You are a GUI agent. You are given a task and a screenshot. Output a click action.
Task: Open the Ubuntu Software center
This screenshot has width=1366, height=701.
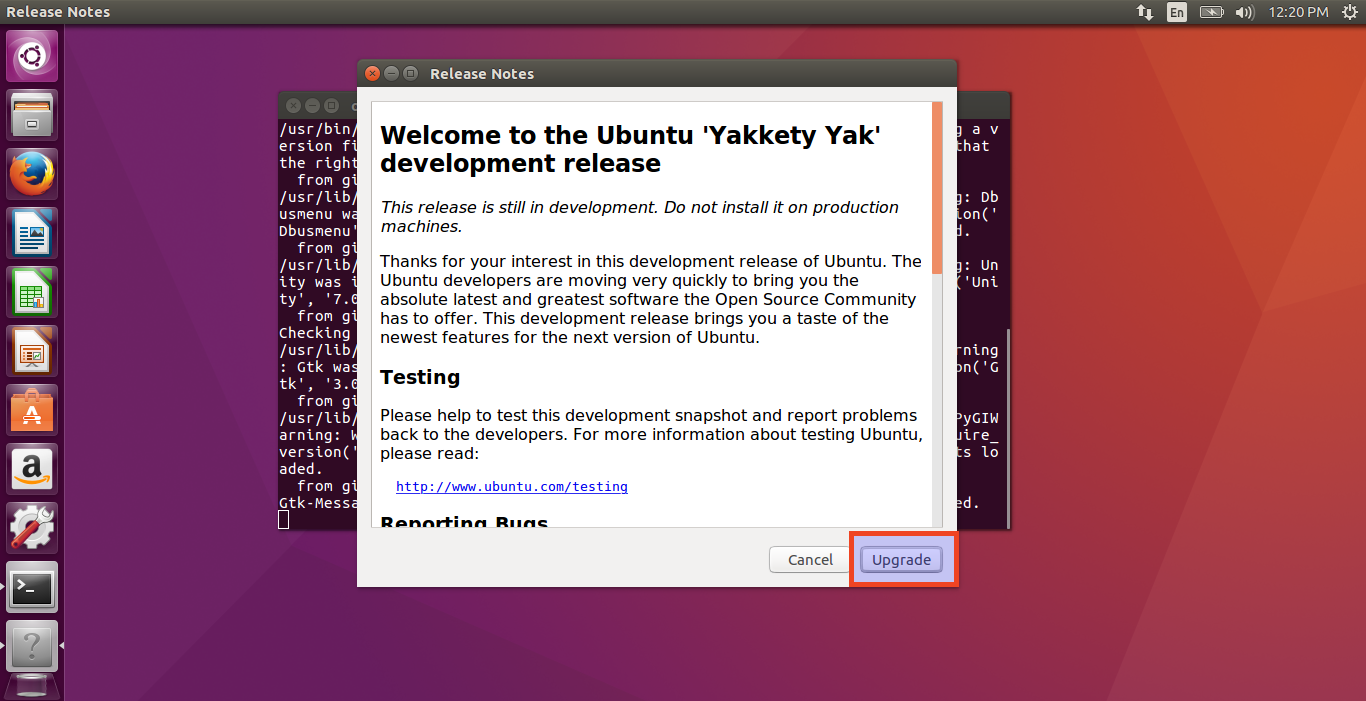click(32, 410)
